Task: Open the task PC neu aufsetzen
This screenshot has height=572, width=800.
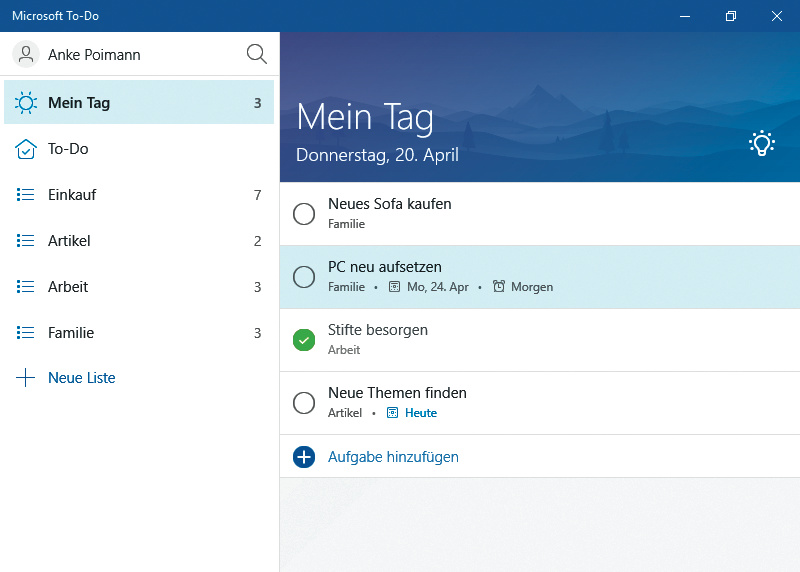Action: tap(540, 277)
